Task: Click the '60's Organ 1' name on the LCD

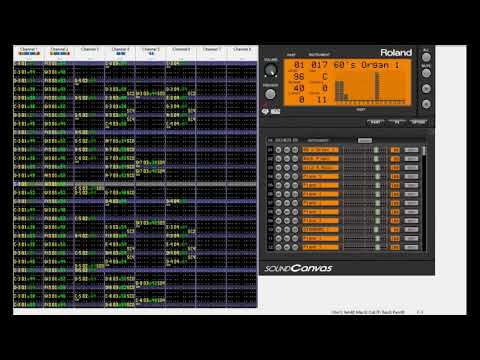Action: [367, 65]
